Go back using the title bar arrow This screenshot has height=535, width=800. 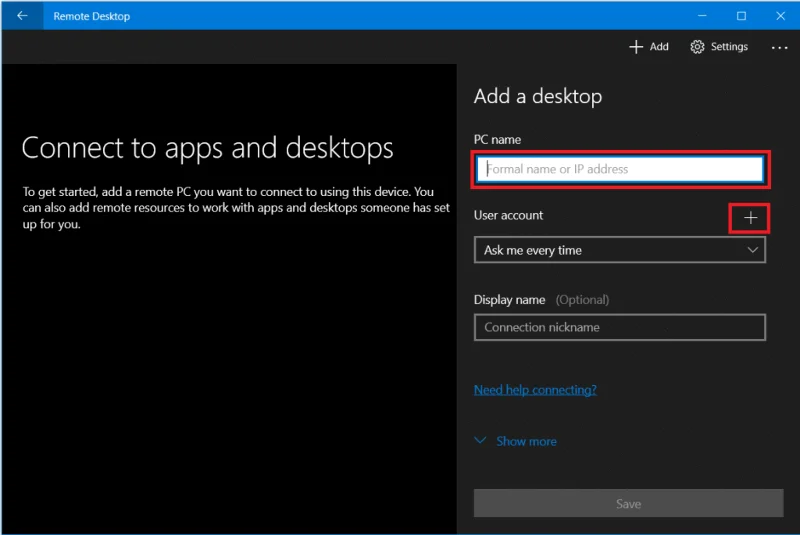pyautogui.click(x=22, y=16)
